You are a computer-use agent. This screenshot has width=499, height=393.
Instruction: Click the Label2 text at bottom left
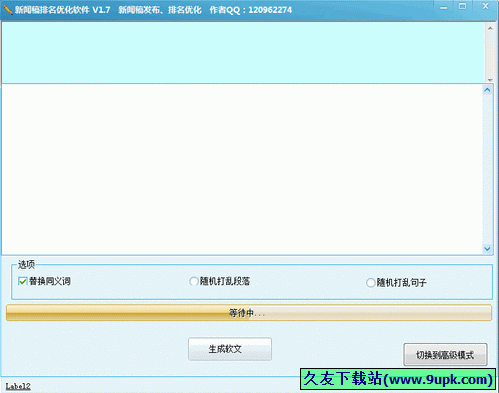(x=18, y=386)
